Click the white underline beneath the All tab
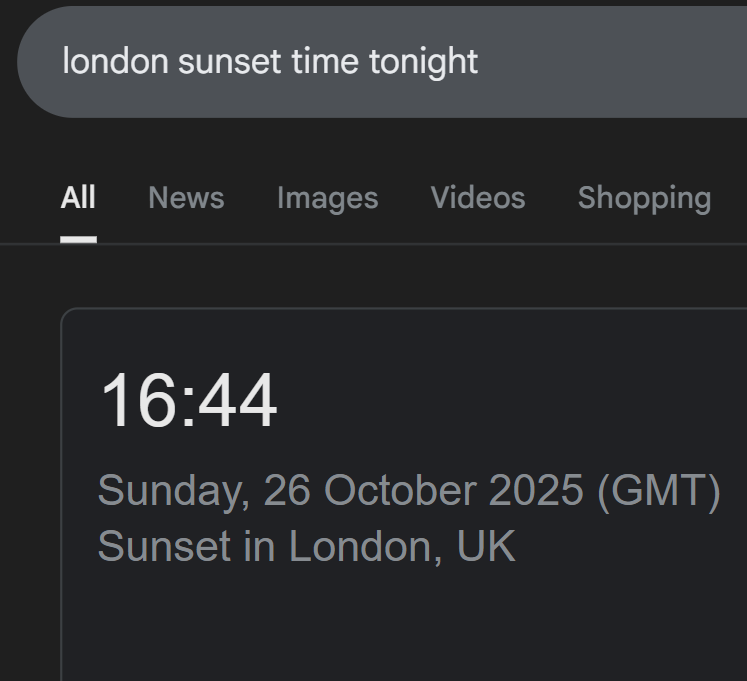This screenshot has height=681, width=747. pyautogui.click(x=78, y=239)
